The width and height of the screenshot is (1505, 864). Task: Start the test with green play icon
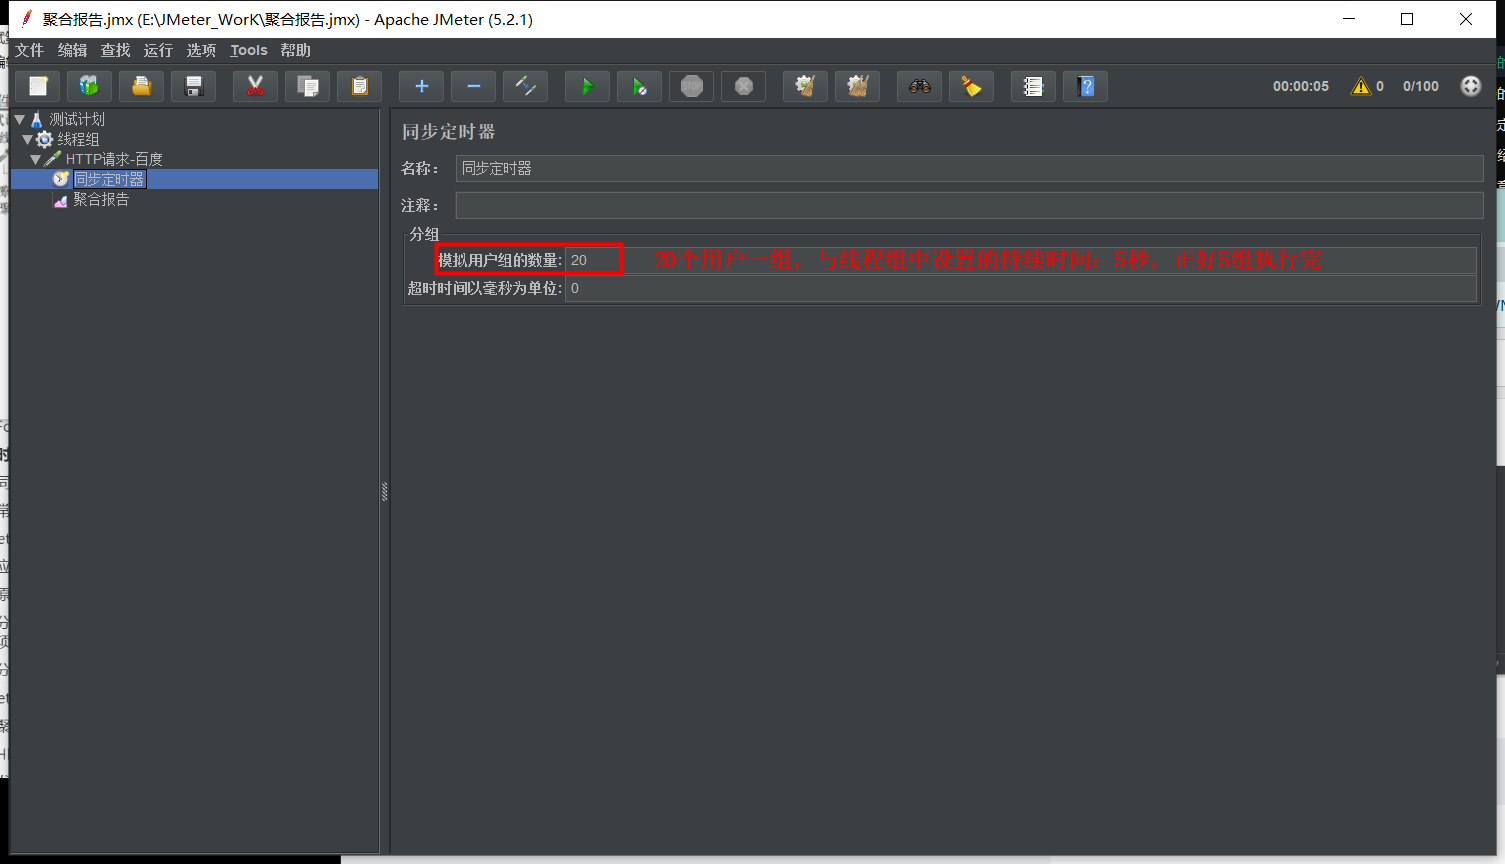pyautogui.click(x=587, y=86)
